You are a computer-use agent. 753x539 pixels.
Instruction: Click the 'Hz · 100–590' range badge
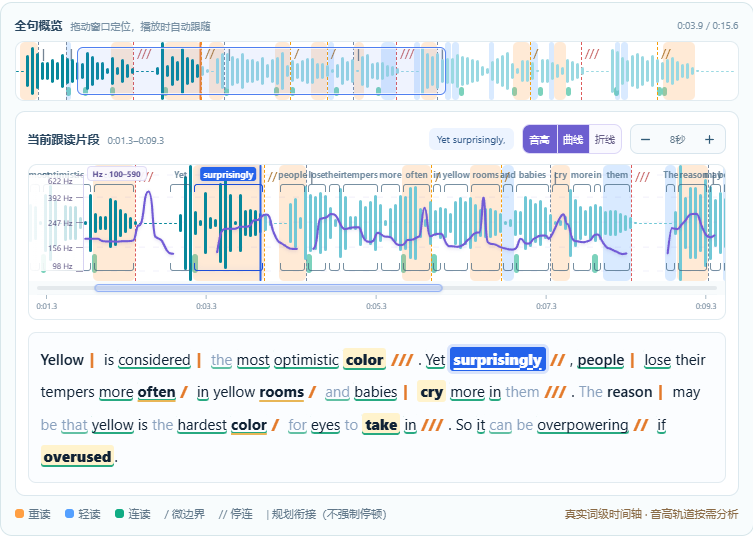click(117, 174)
